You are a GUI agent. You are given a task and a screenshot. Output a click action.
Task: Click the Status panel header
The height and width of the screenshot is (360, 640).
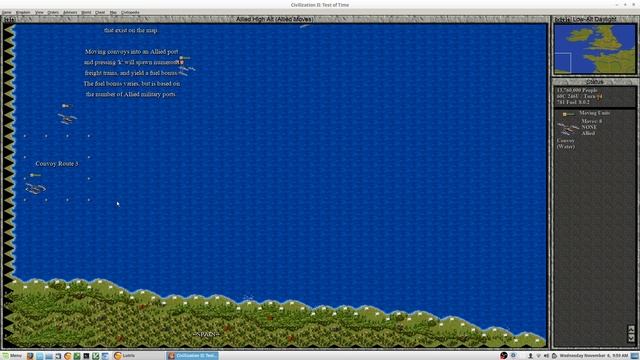(x=595, y=82)
